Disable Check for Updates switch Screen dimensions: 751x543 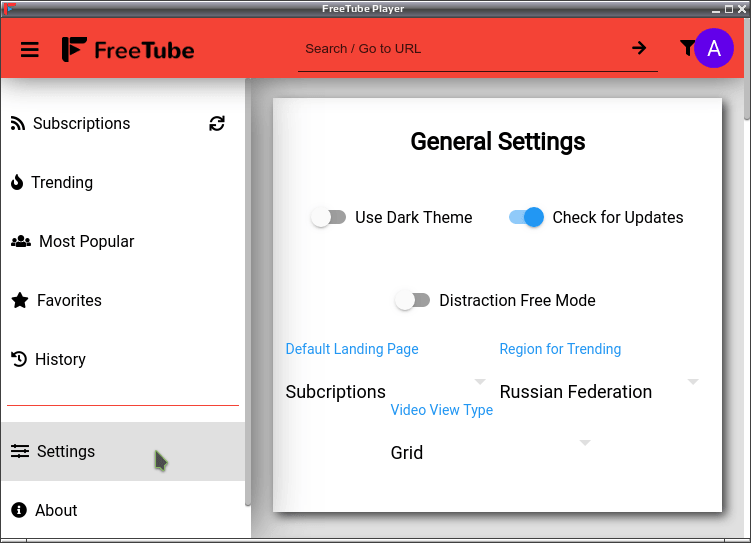[526, 217]
